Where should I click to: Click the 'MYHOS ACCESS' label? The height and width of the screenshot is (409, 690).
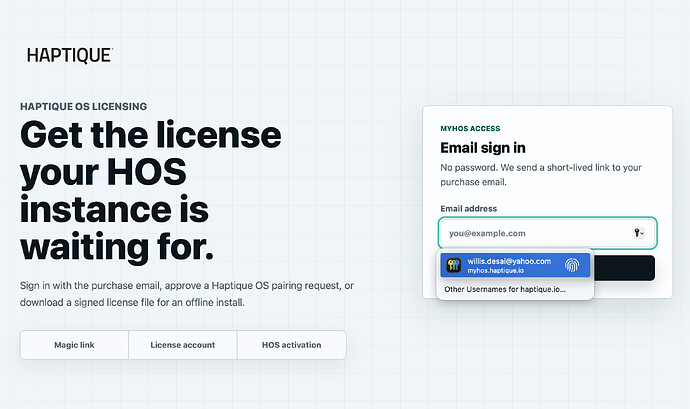470,129
